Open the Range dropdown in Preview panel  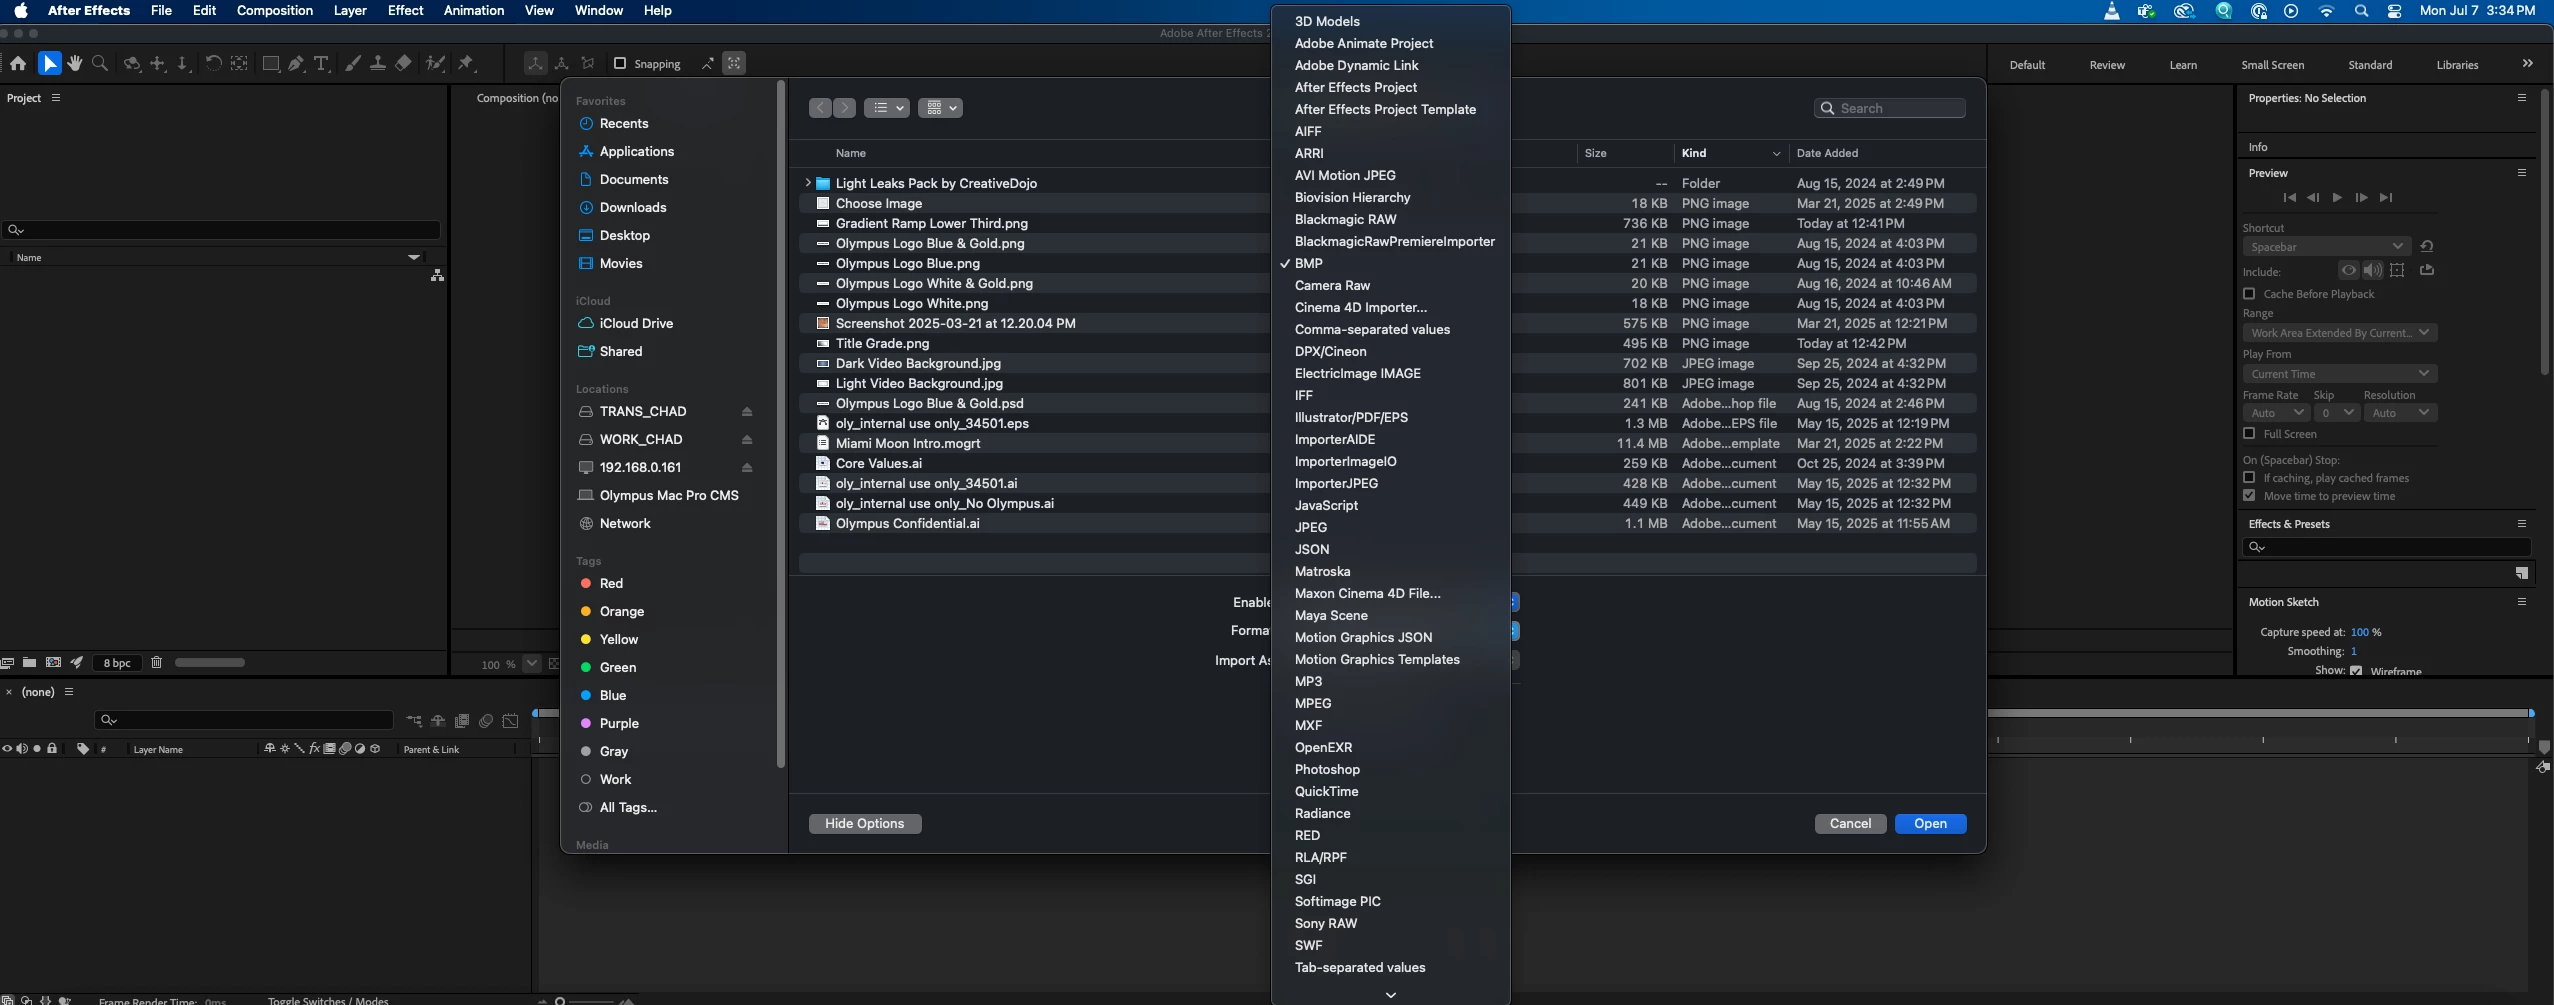click(x=2339, y=333)
